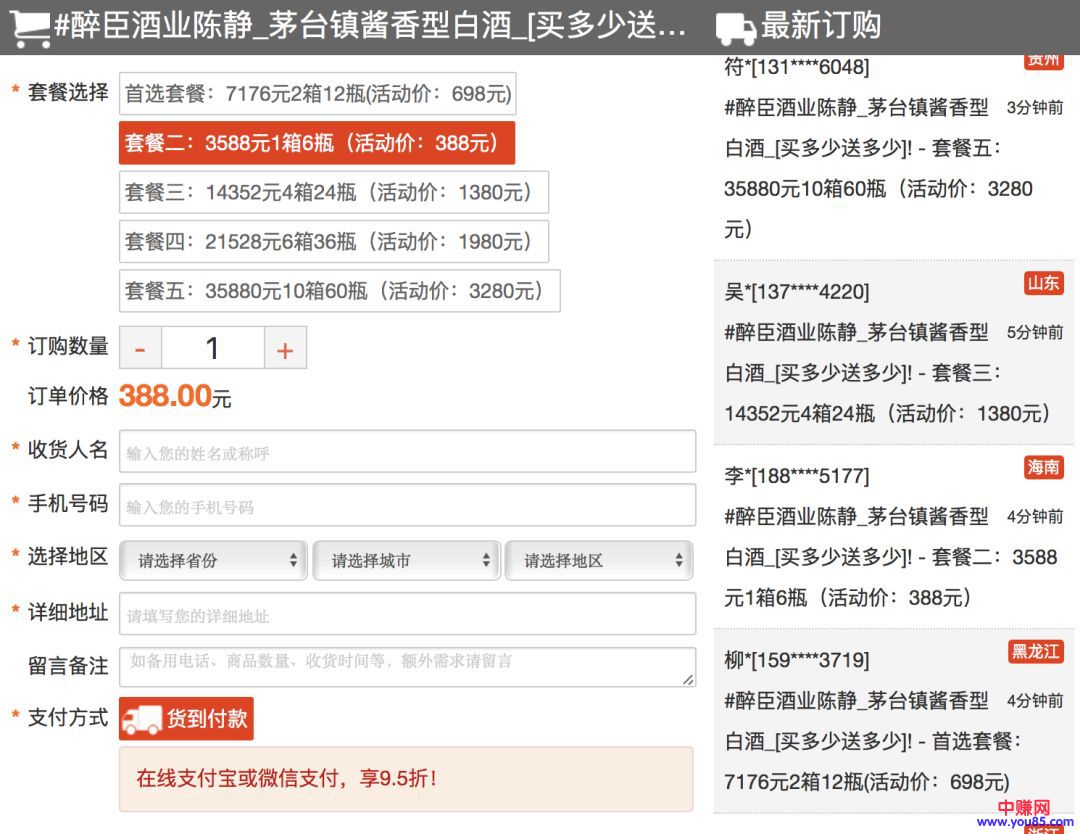Decrease order quantity with minus button
Viewport: 1080px width, 834px height.
(x=141, y=348)
